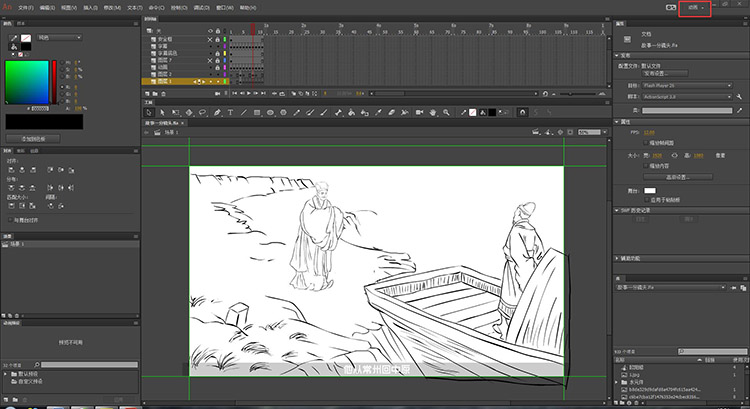Image resolution: width=750 pixels, height=409 pixels.
Task: Click the hex color input field
Action: [x=40, y=109]
